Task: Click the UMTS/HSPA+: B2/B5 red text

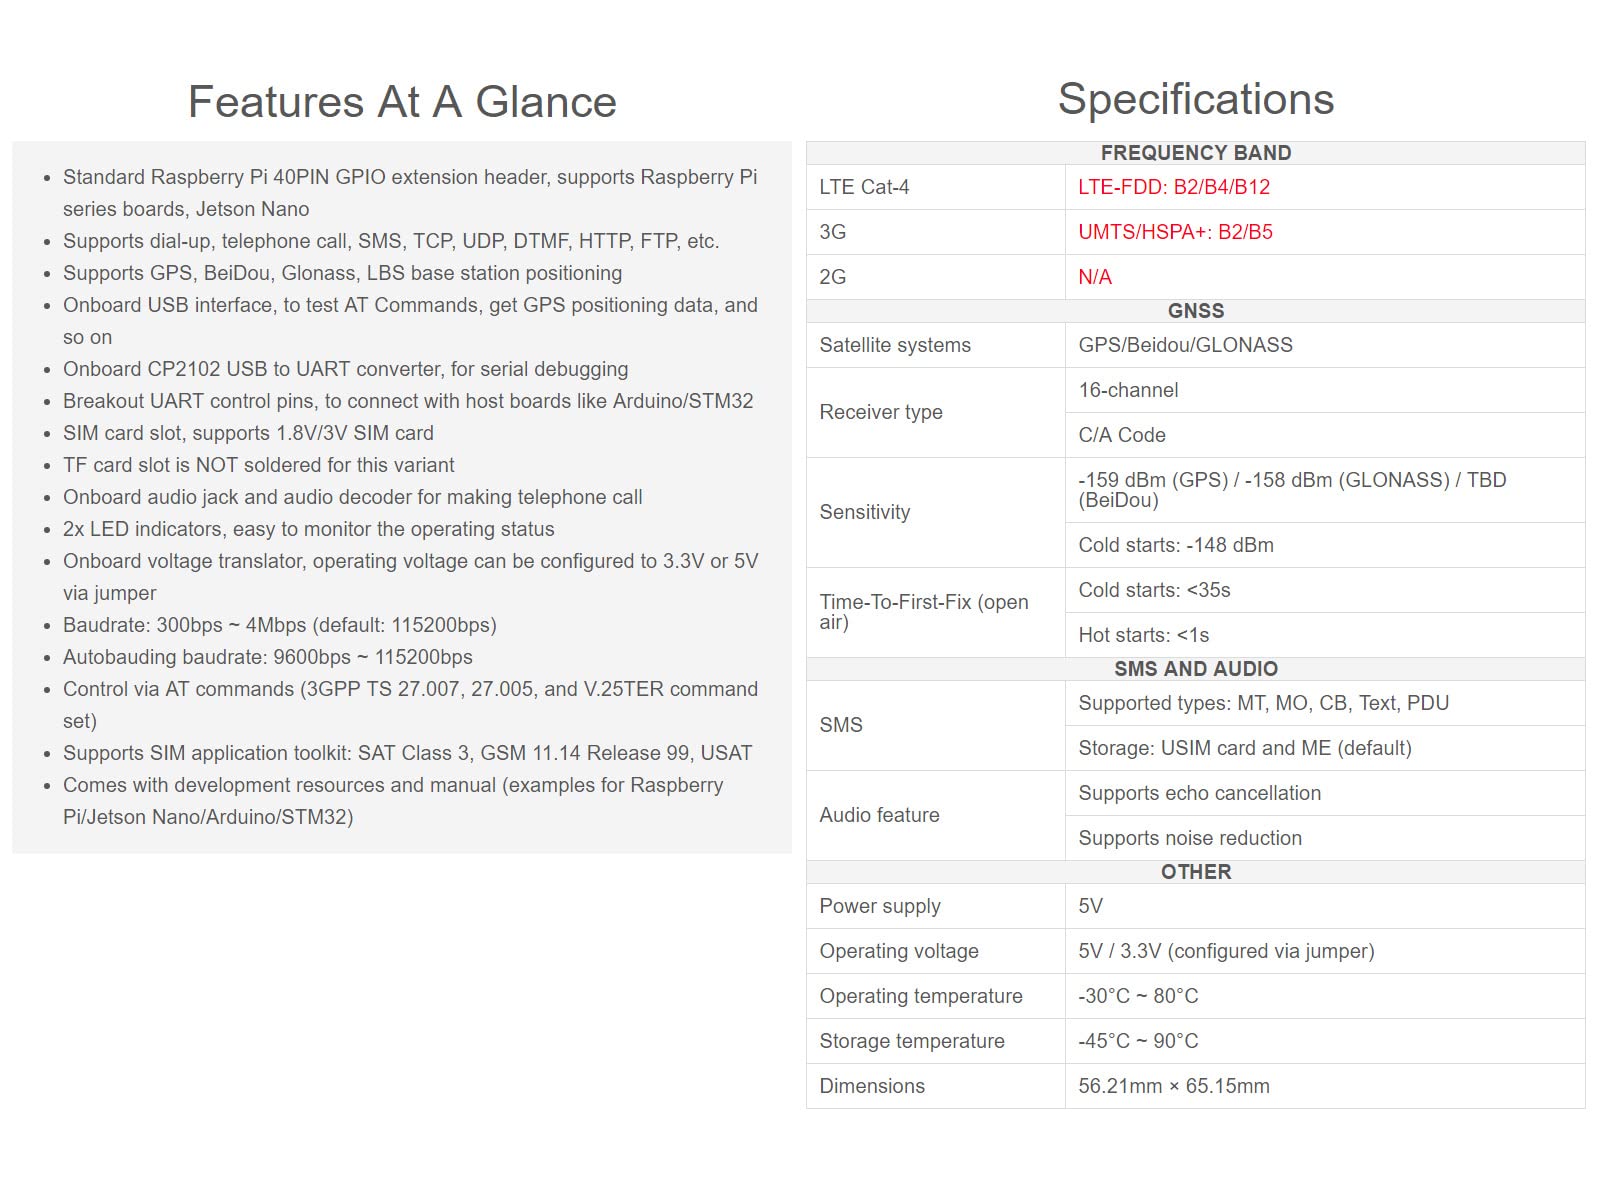Action: tap(1175, 232)
